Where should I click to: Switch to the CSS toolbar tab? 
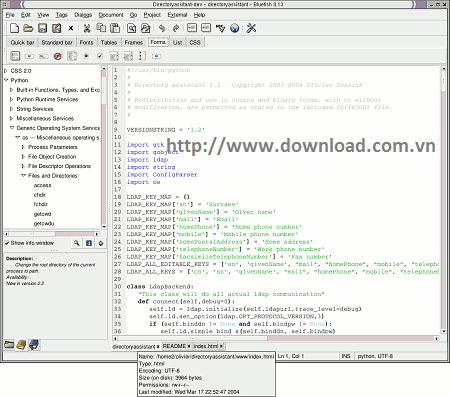click(x=195, y=43)
